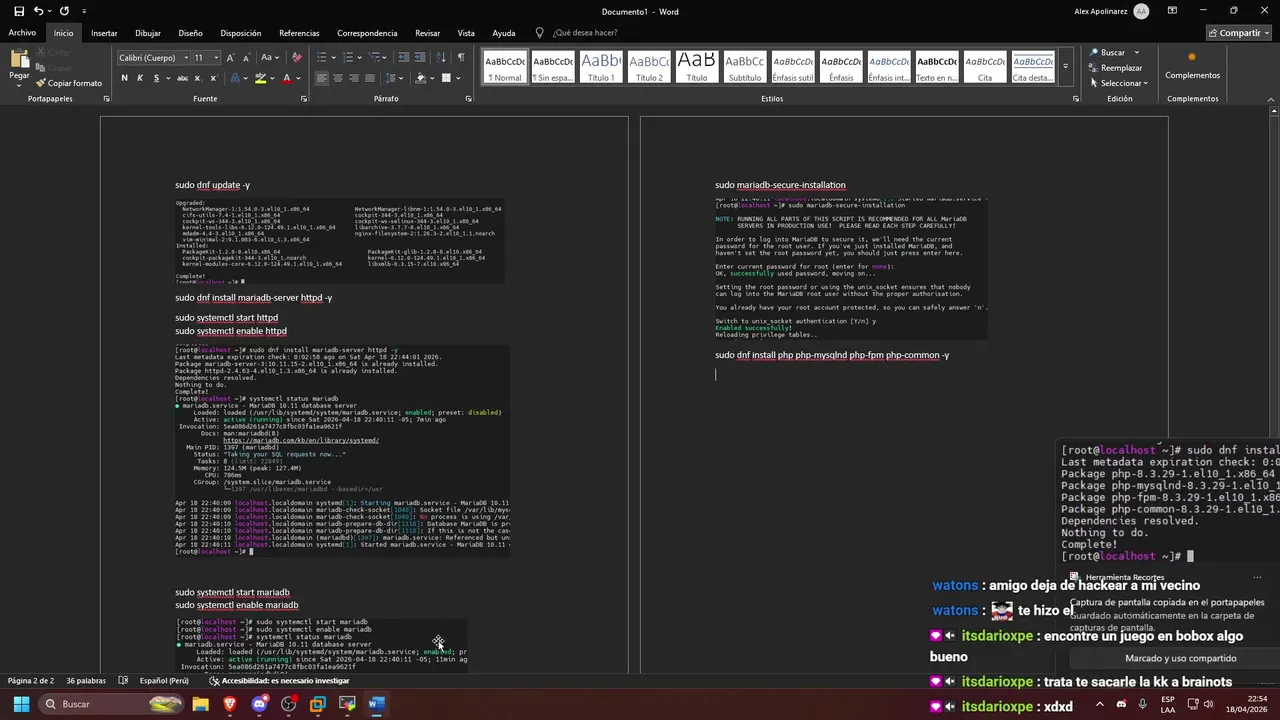Viewport: 1280px width, 720px height.
Task: Open File Explorer from the taskbar
Action: [x=201, y=704]
